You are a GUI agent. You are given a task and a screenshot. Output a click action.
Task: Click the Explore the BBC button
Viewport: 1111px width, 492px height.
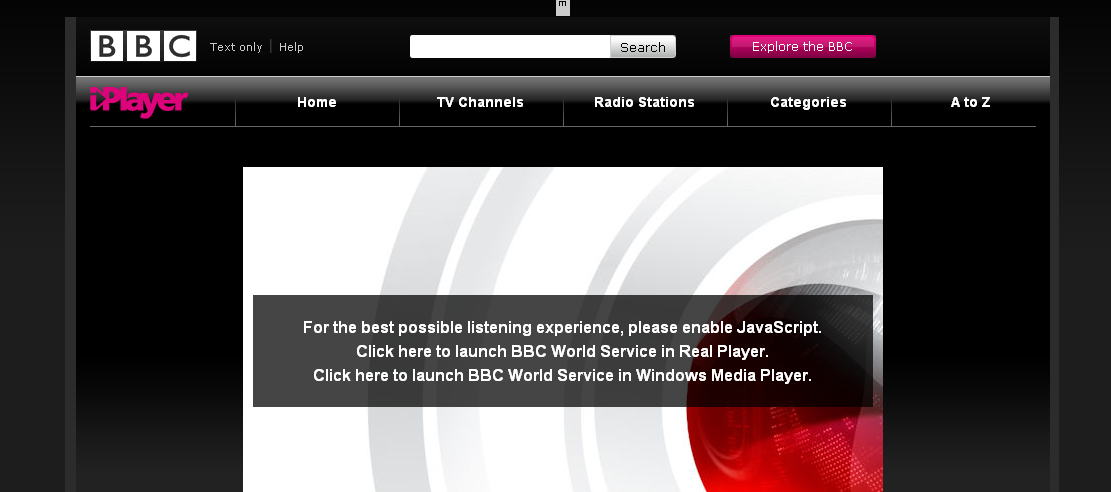pos(803,47)
